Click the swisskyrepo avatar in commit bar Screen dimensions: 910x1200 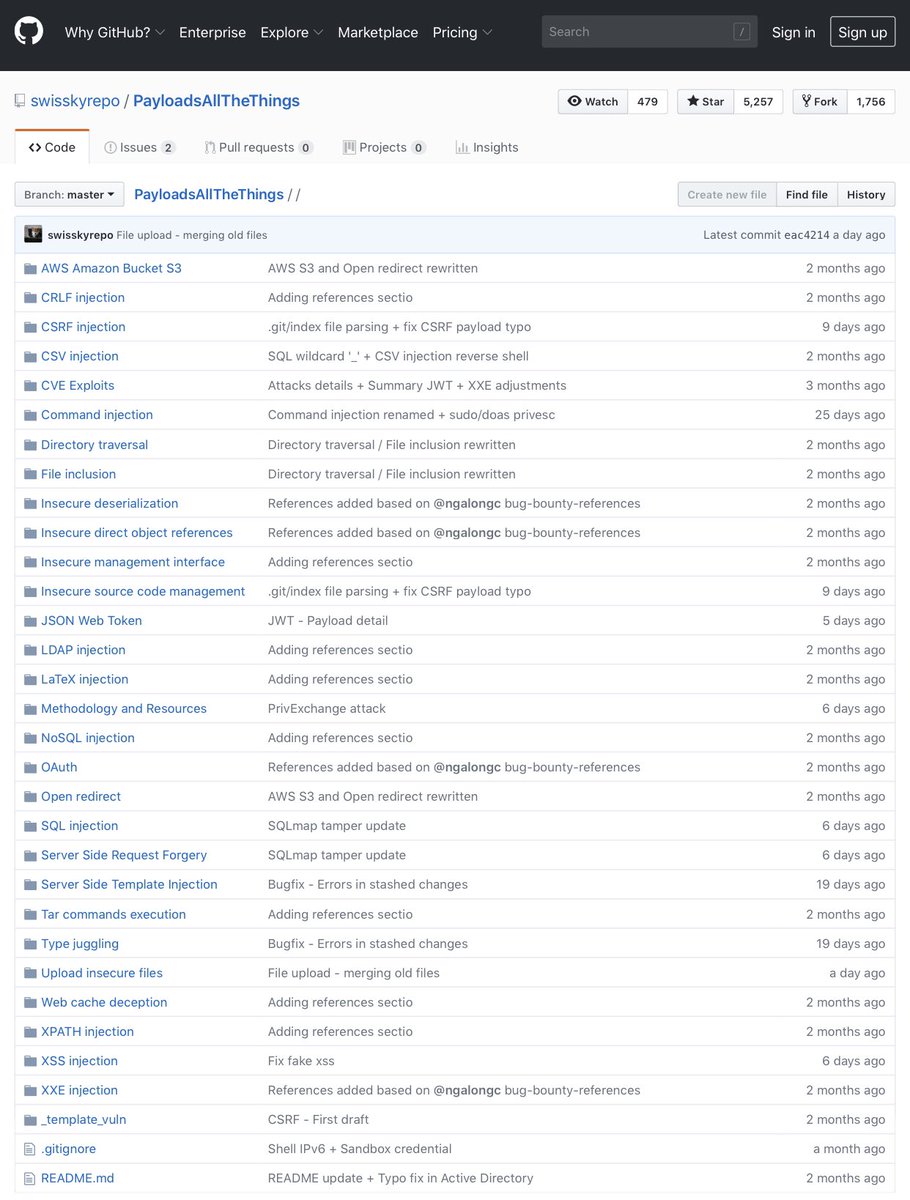[x=33, y=234]
